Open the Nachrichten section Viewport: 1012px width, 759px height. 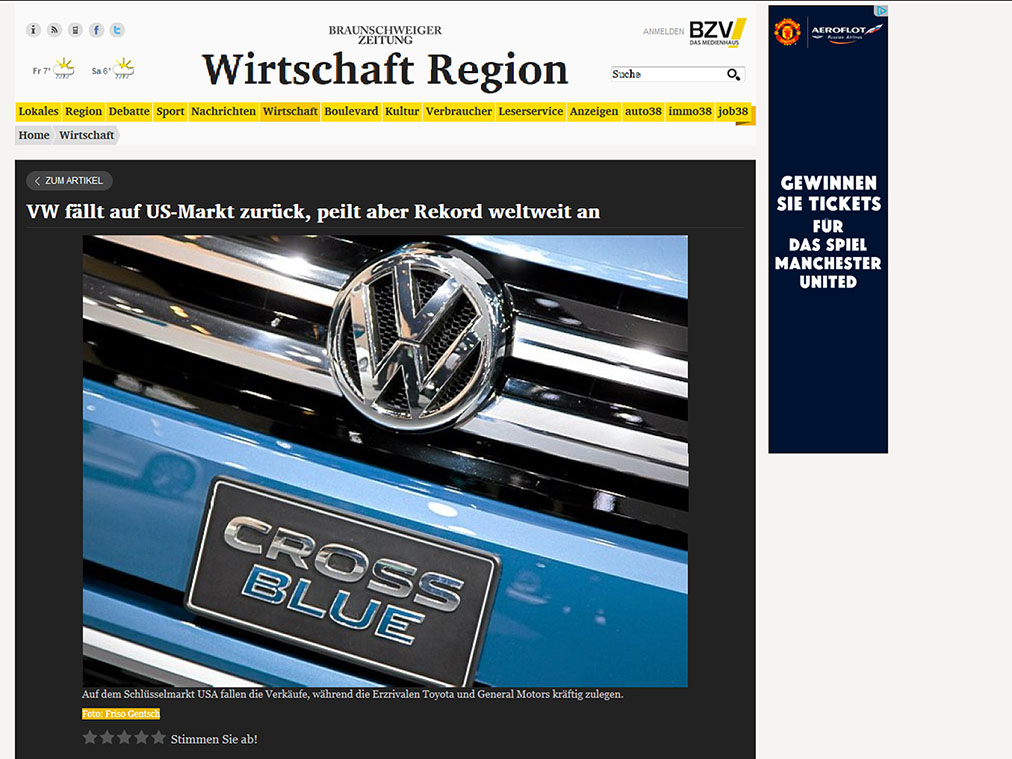(223, 111)
